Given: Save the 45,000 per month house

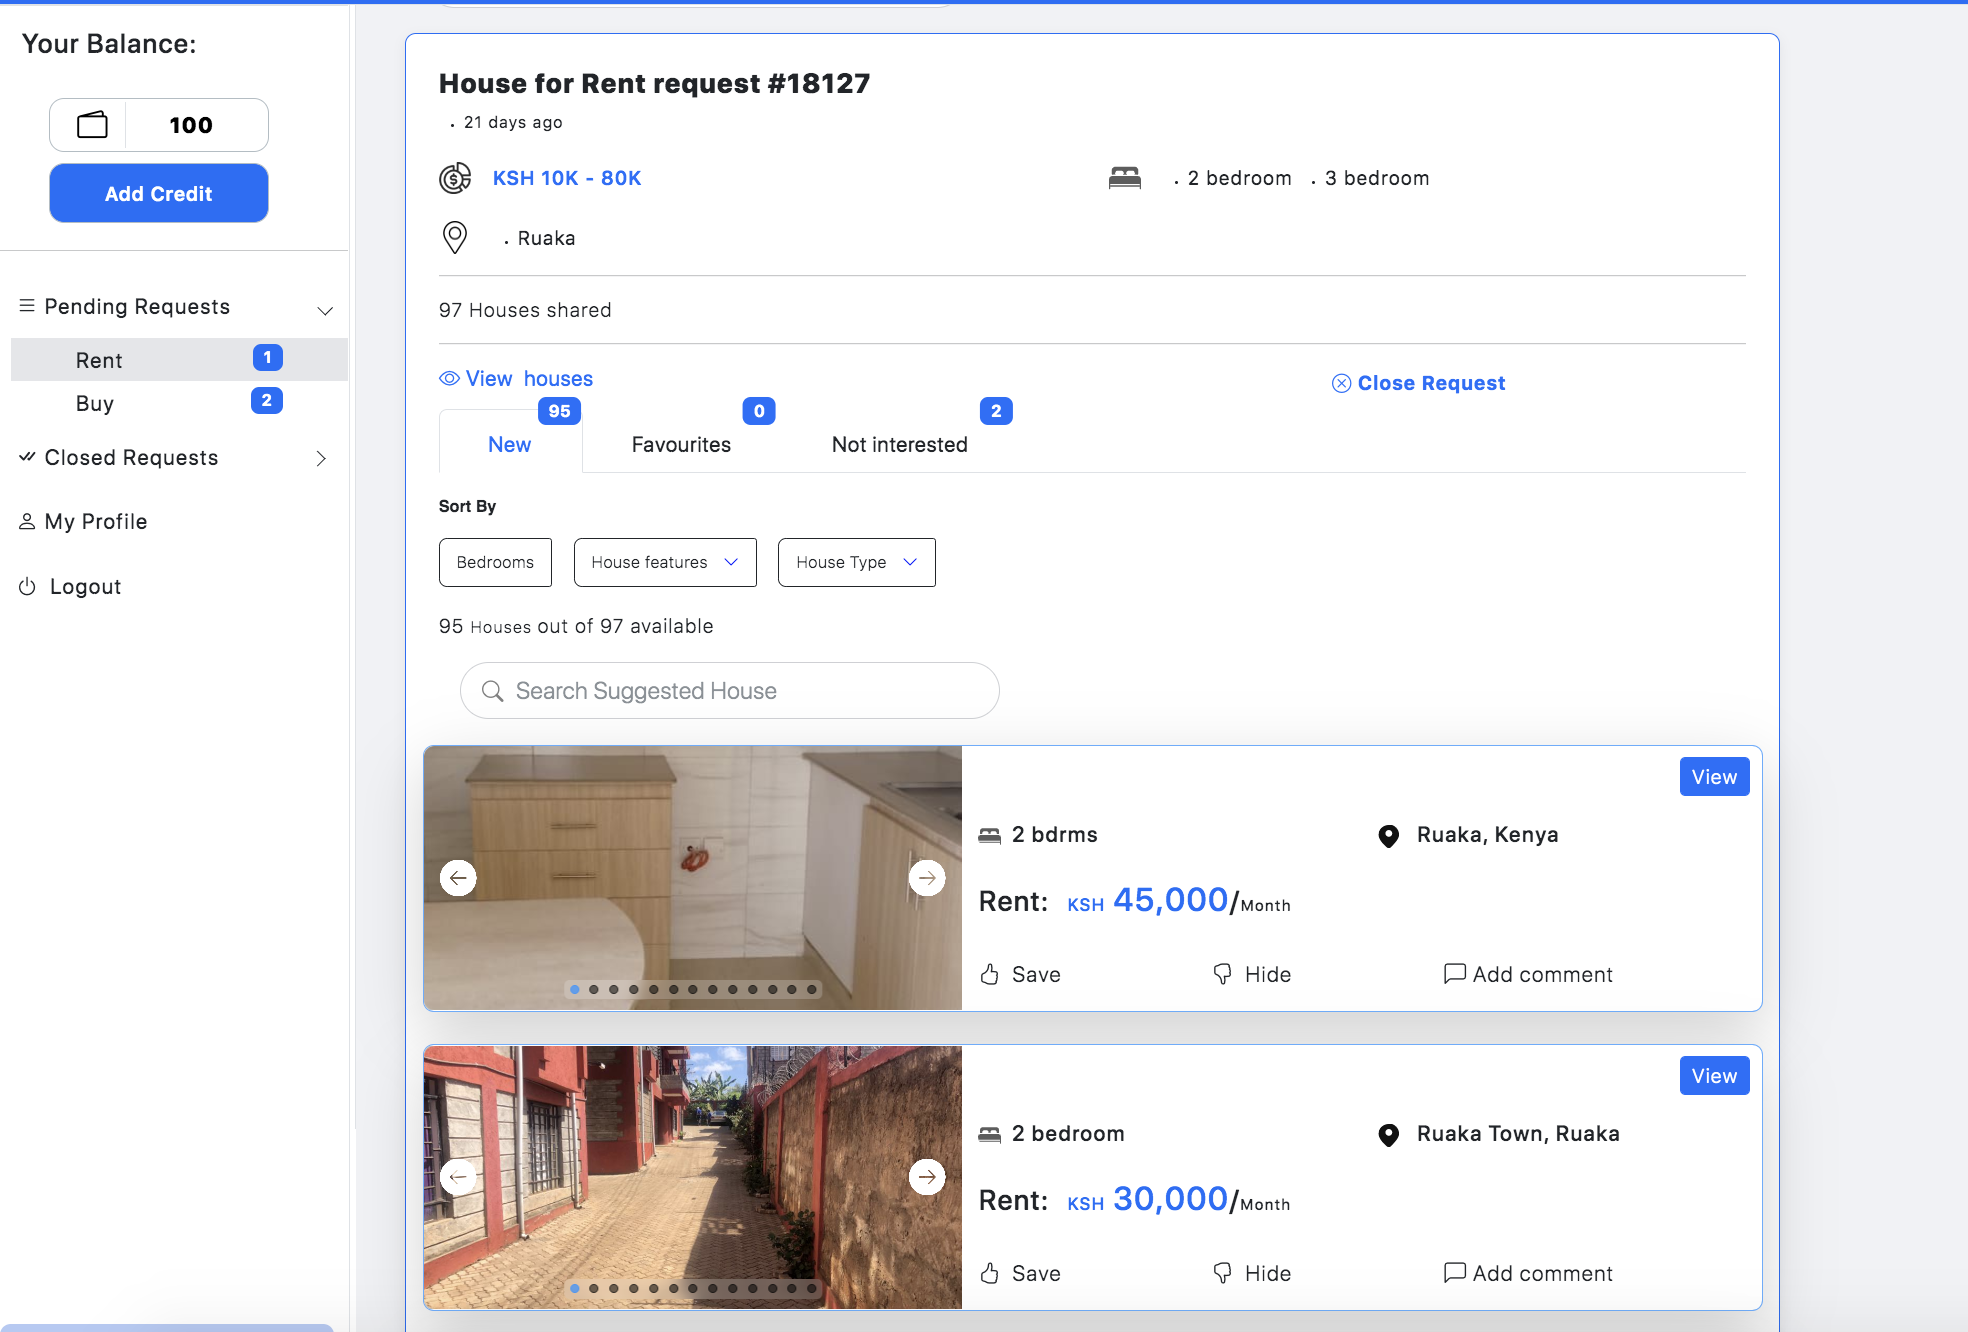Looking at the screenshot, I should click(1020, 974).
